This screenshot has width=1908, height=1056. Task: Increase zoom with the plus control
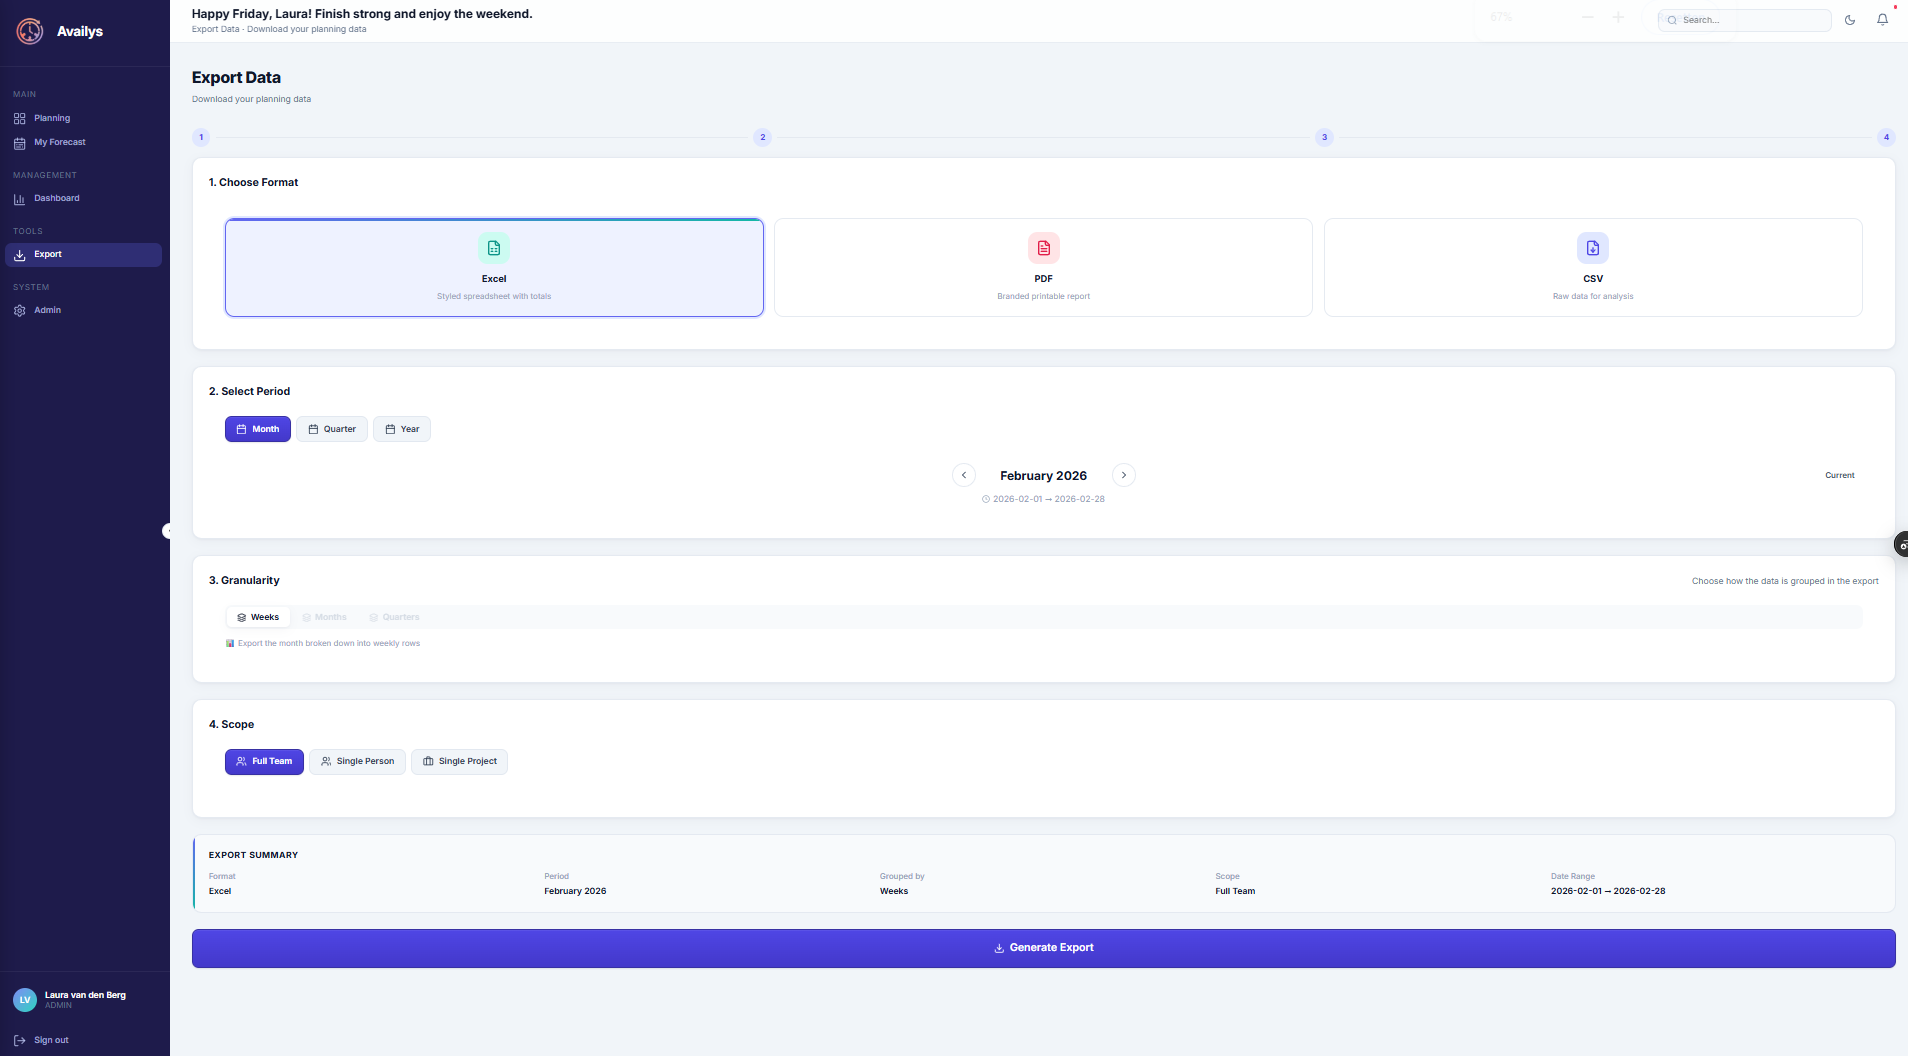pos(1618,17)
